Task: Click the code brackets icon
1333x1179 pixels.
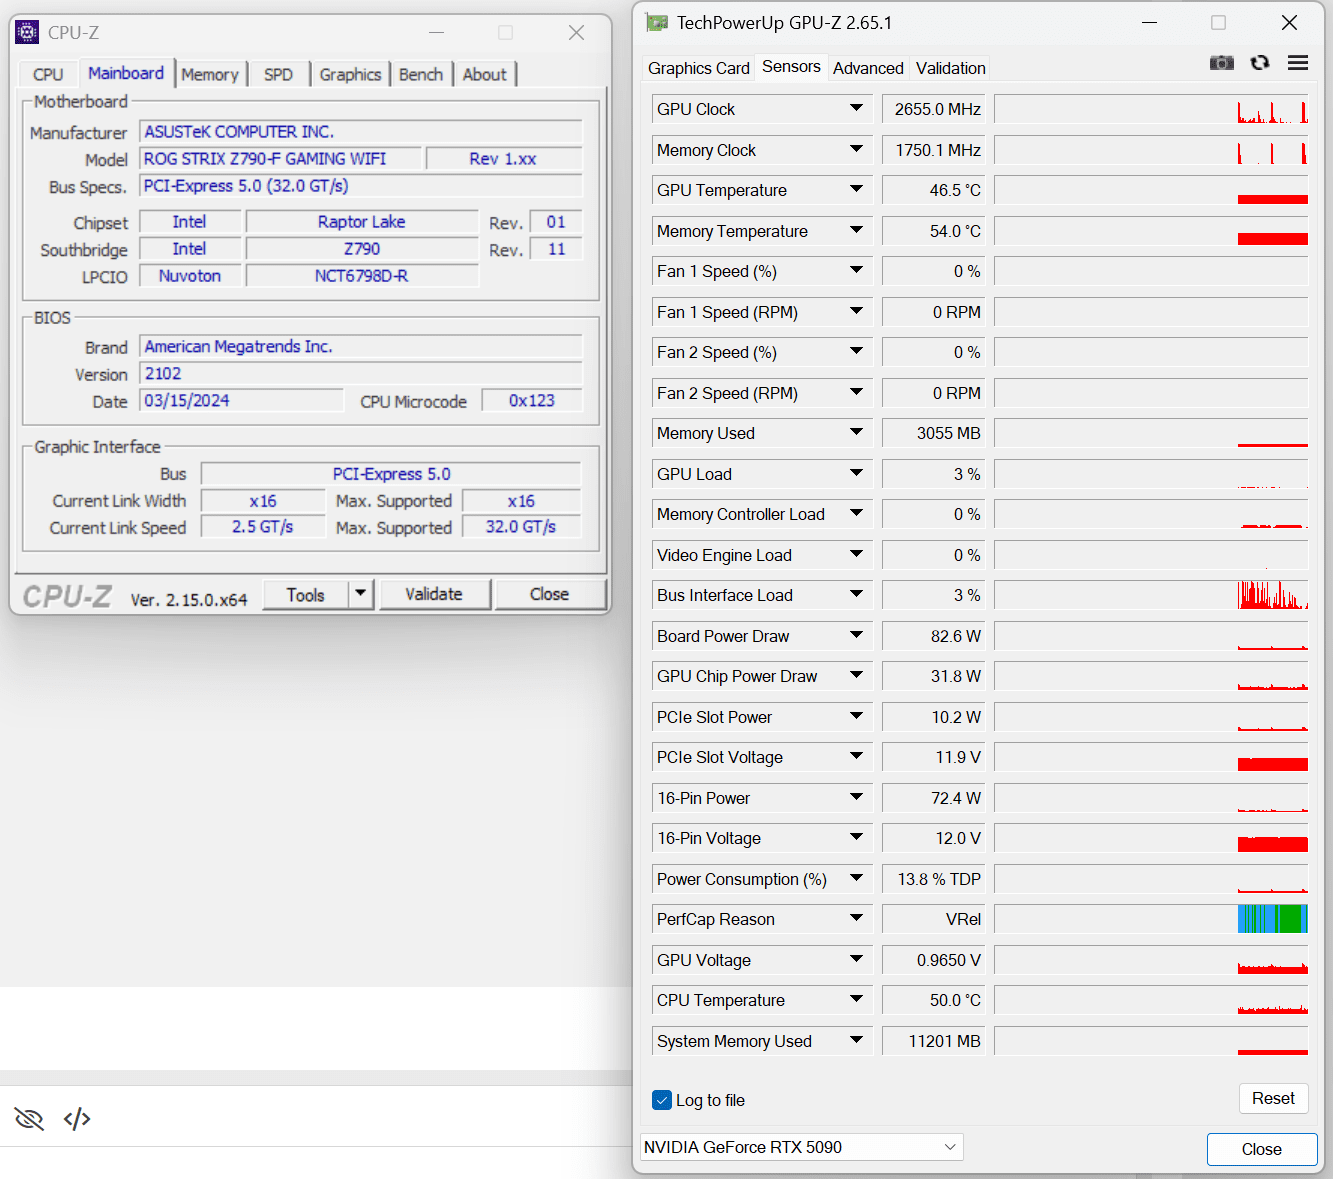Action: click(77, 1118)
